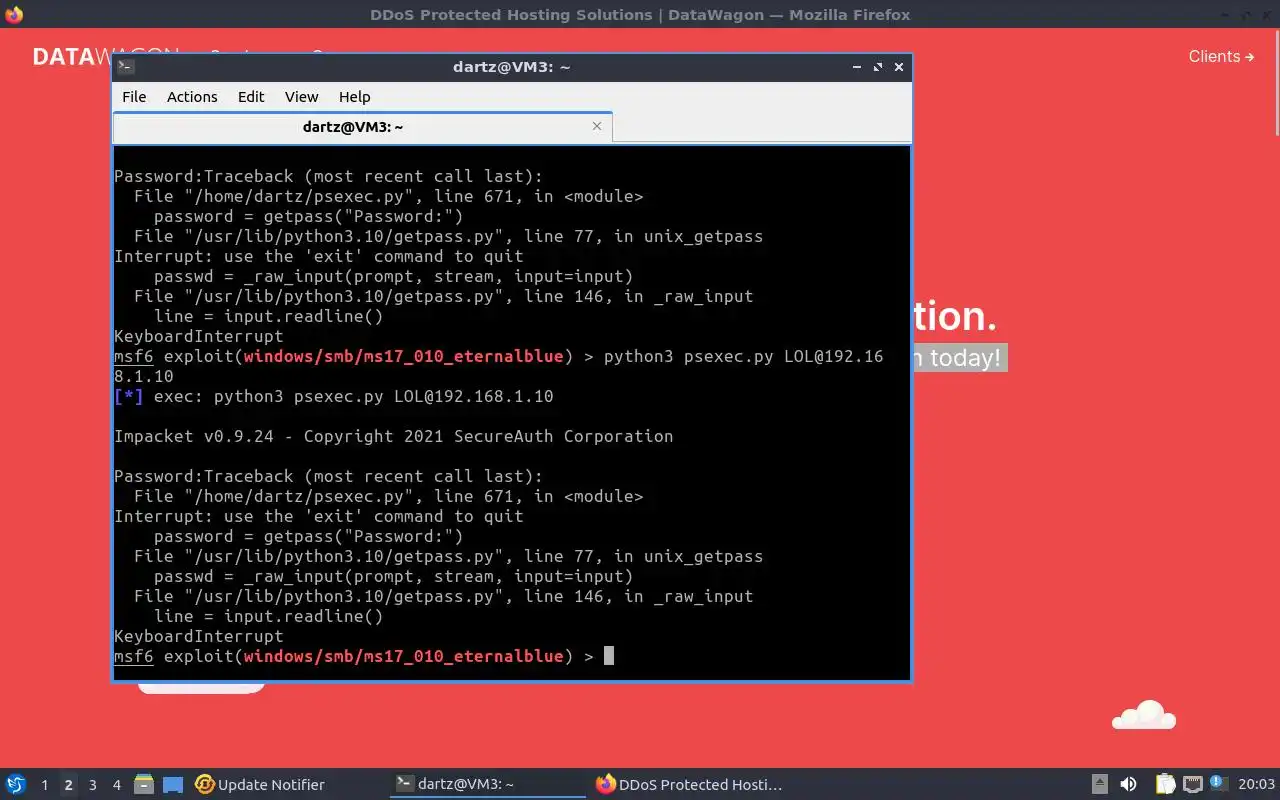
Task: Open the network connection tray icon
Action: (1192, 784)
